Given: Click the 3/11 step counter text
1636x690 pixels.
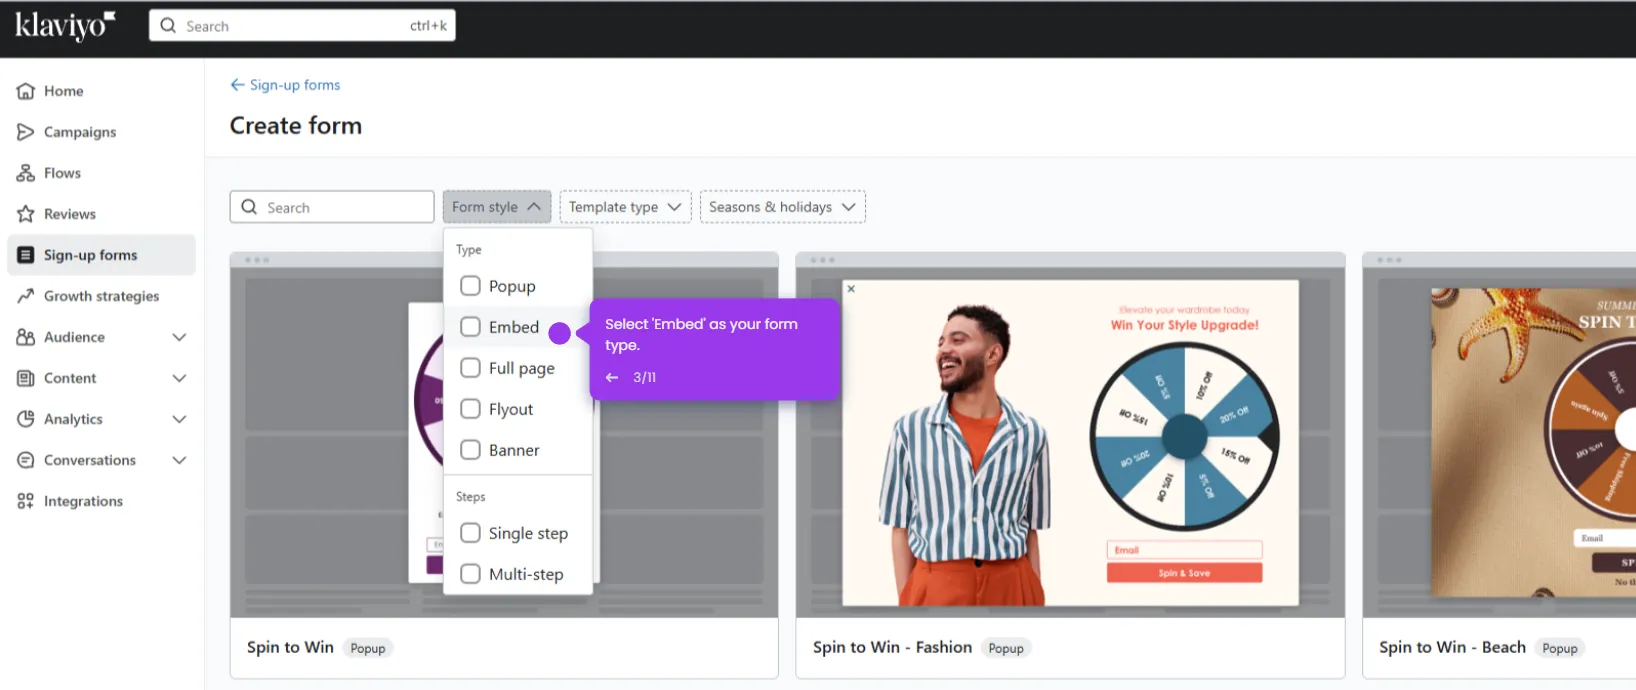Looking at the screenshot, I should tap(645, 377).
